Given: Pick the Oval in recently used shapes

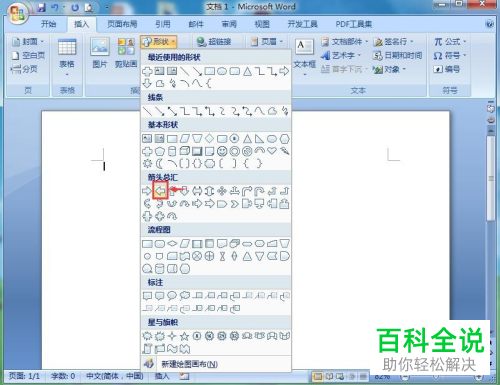Looking at the screenshot, I should pyautogui.click(x=222, y=71).
